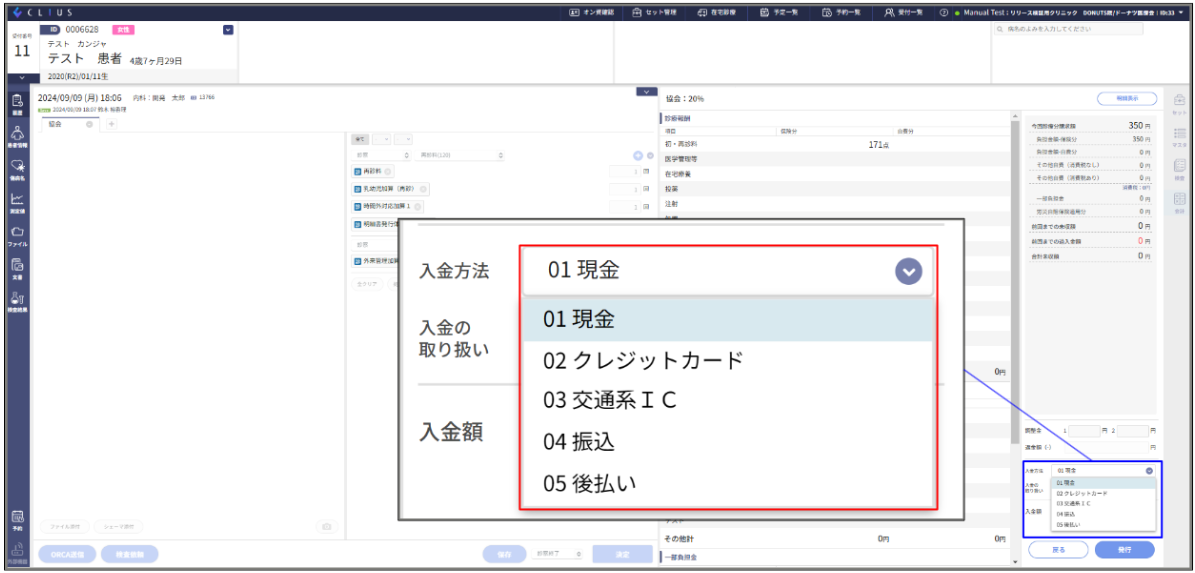Click the 初・再診料 row in billing table

836,144
